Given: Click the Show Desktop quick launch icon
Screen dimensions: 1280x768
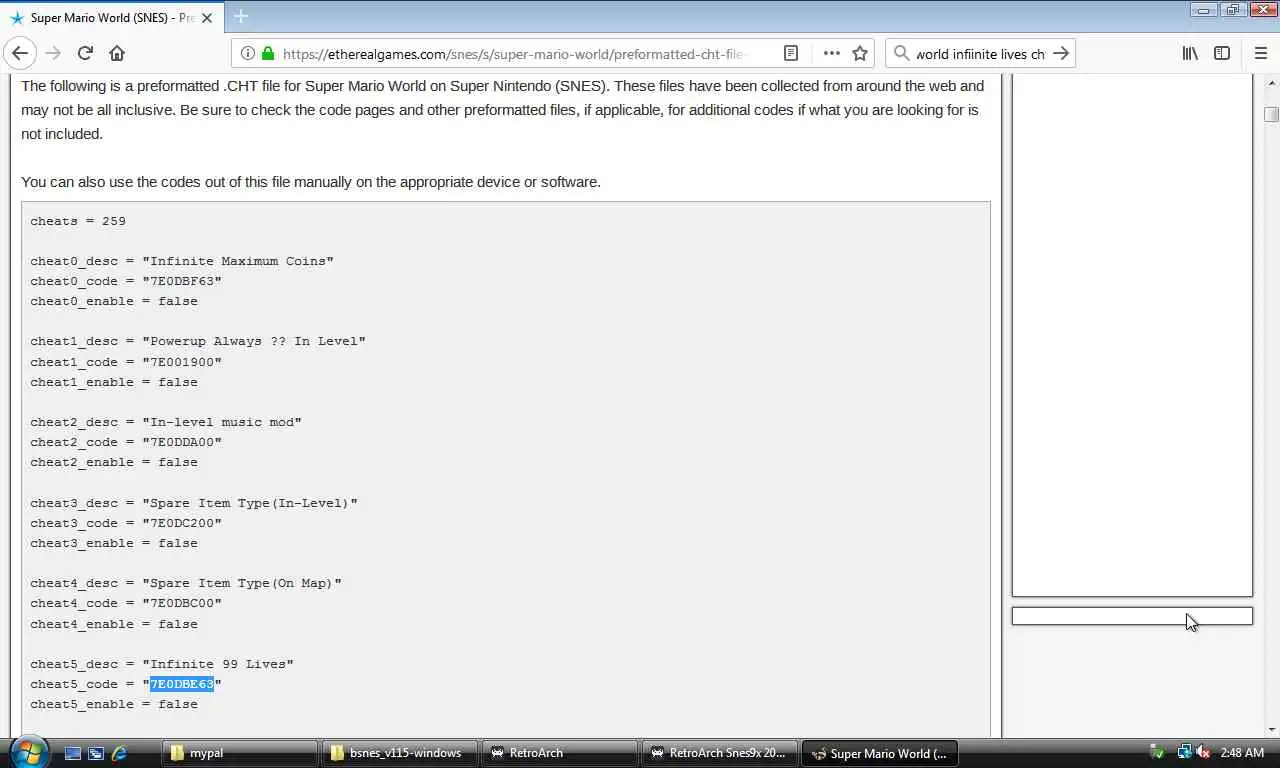Looking at the screenshot, I should [x=73, y=753].
